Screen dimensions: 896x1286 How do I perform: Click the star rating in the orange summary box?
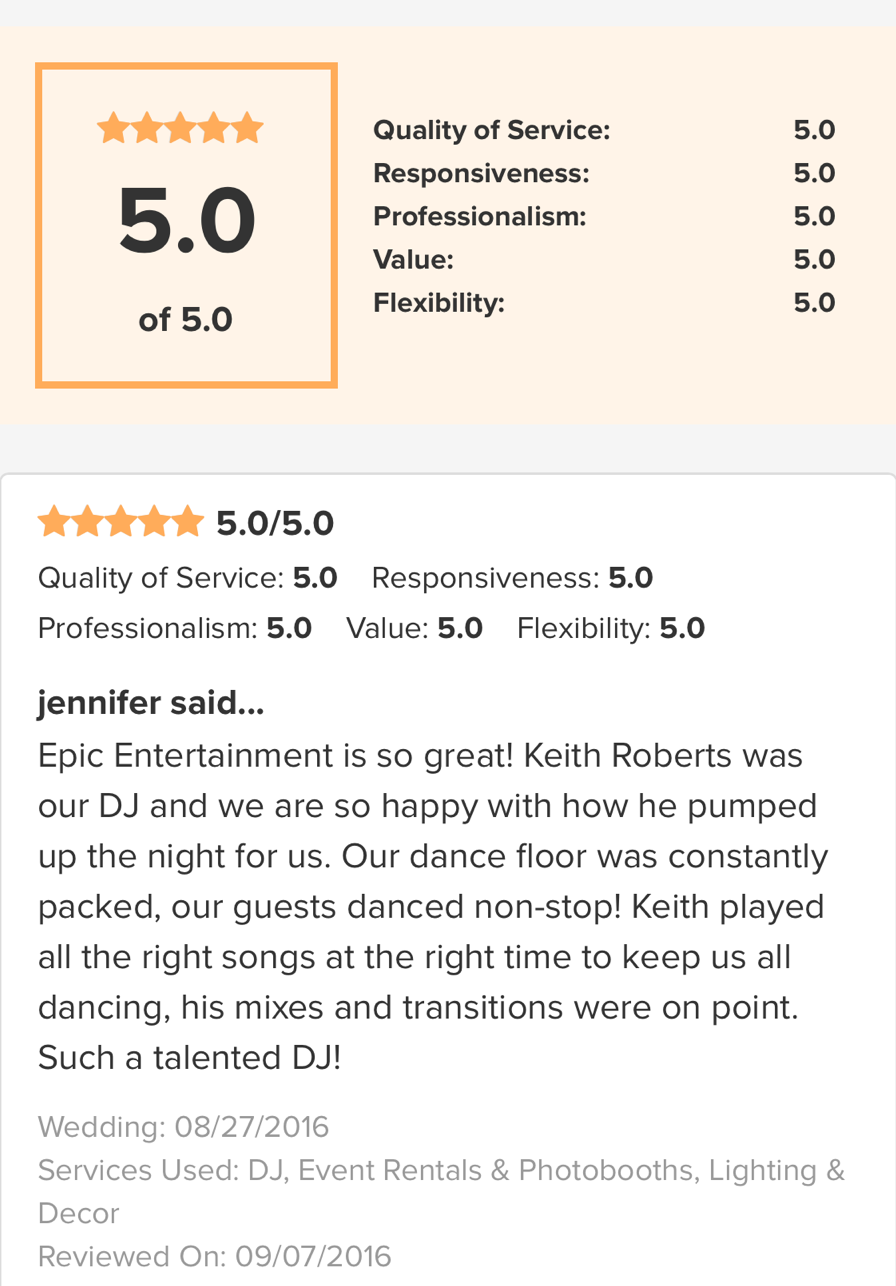coord(180,129)
